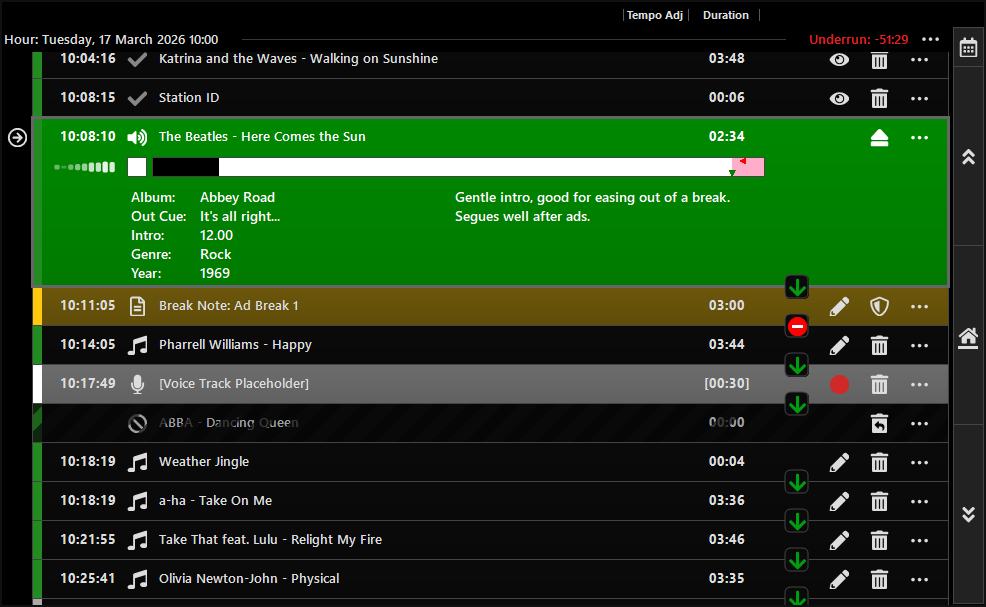This screenshot has width=986, height=607.
Task: Open more options for Walking on Sunshine
Action: (x=919, y=60)
